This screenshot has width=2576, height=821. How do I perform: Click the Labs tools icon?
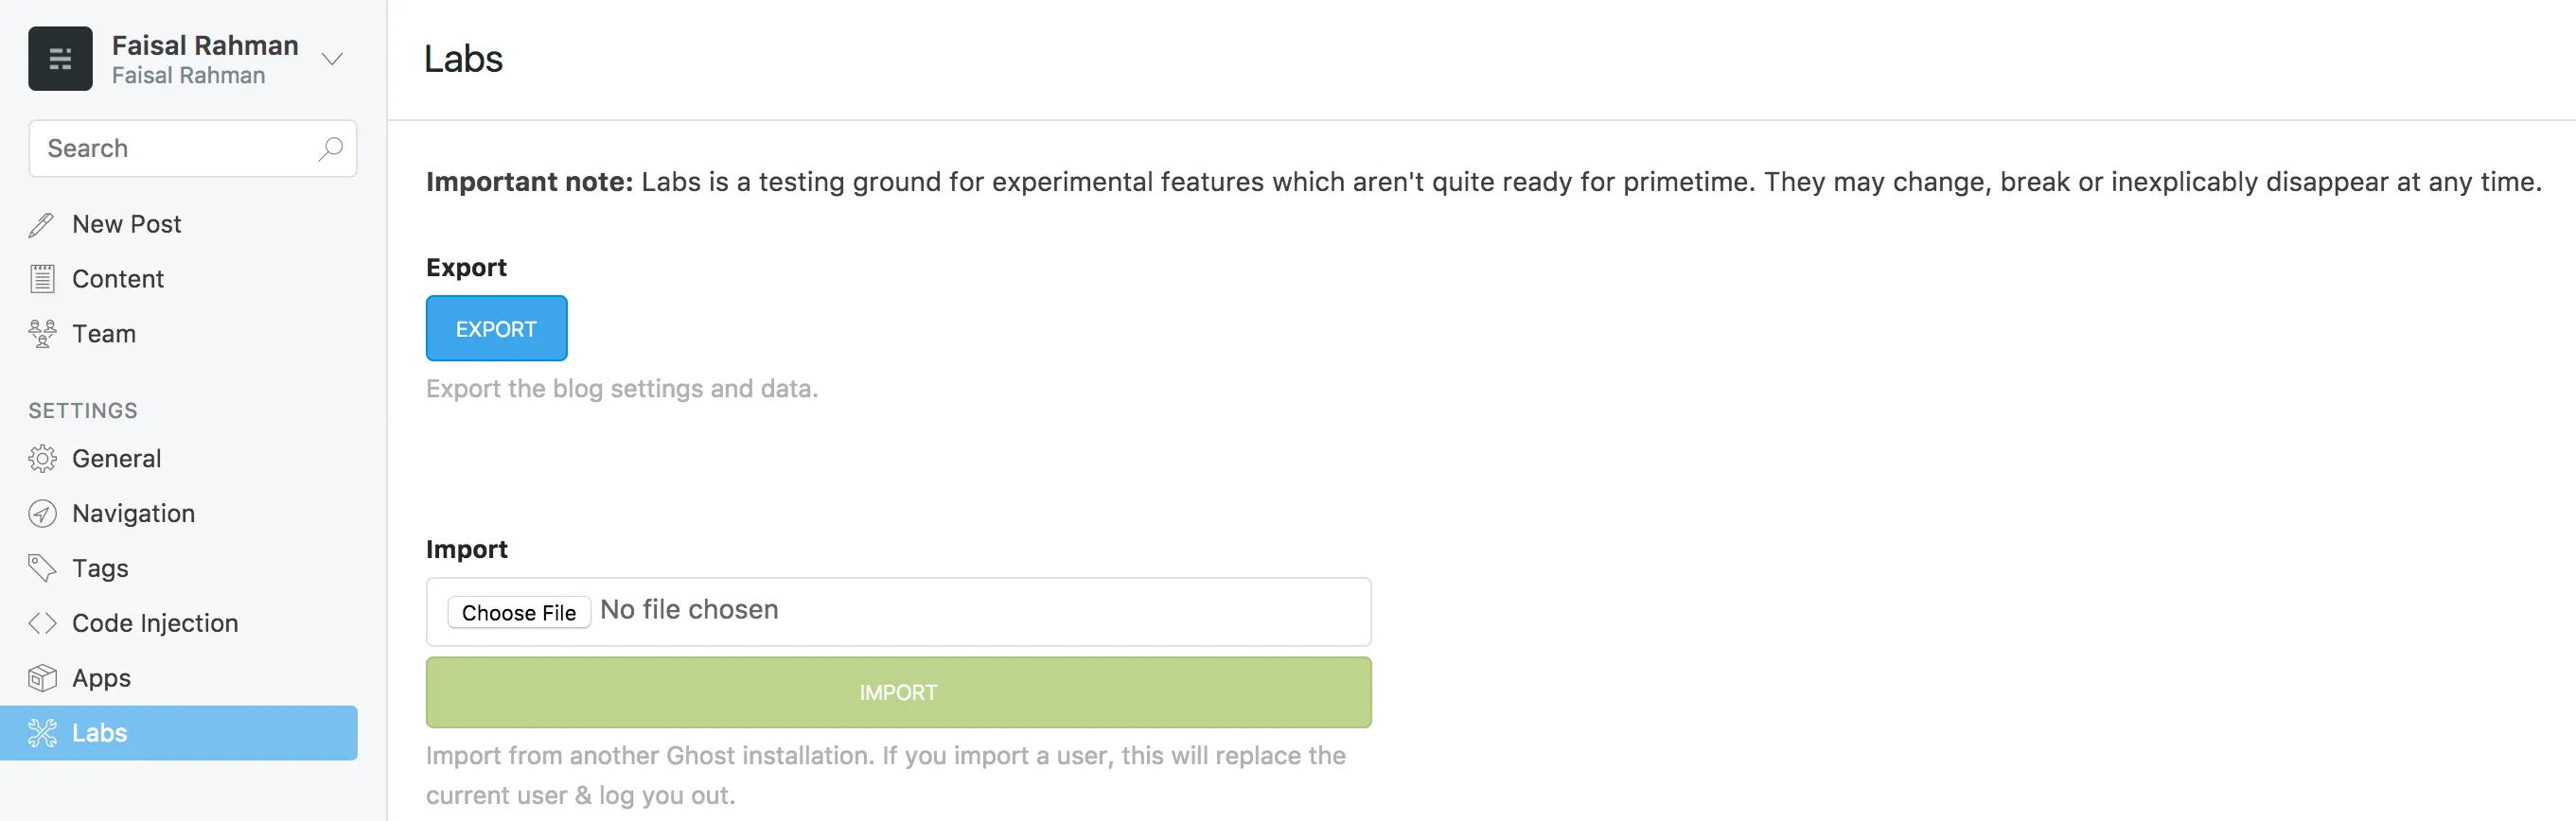click(42, 733)
